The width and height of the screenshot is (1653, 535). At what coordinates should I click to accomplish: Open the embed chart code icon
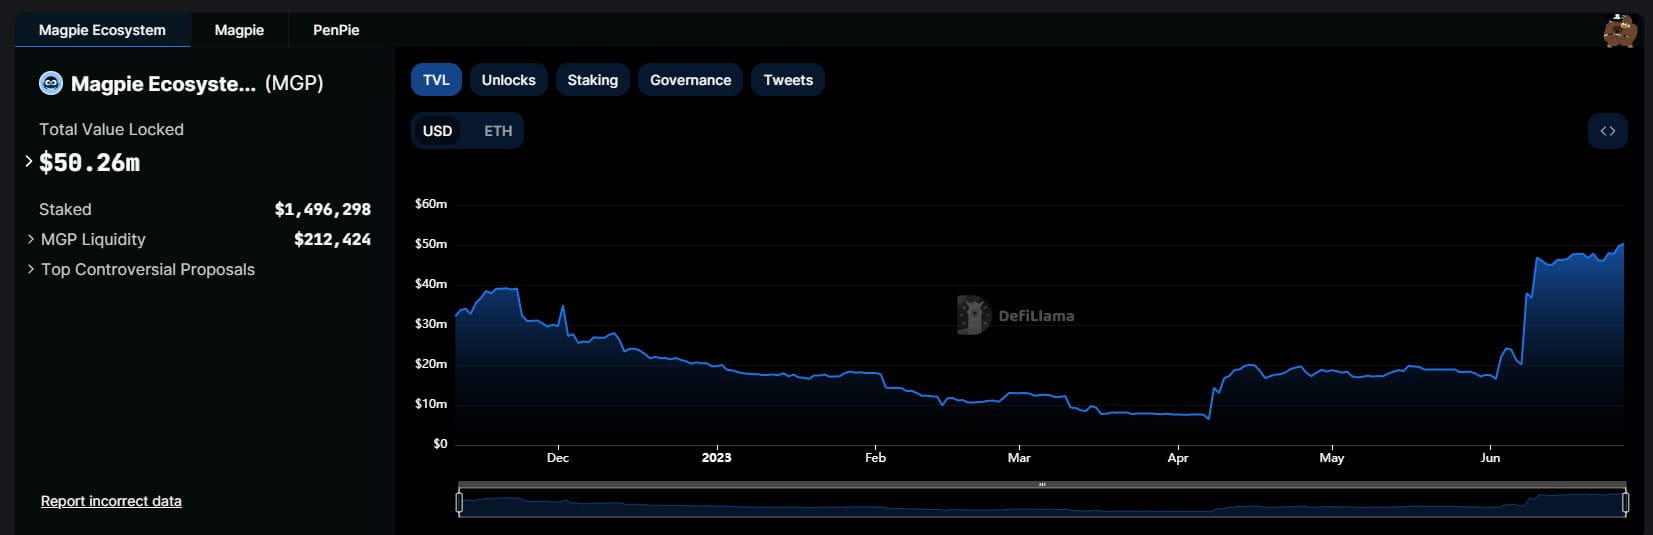(x=1608, y=131)
